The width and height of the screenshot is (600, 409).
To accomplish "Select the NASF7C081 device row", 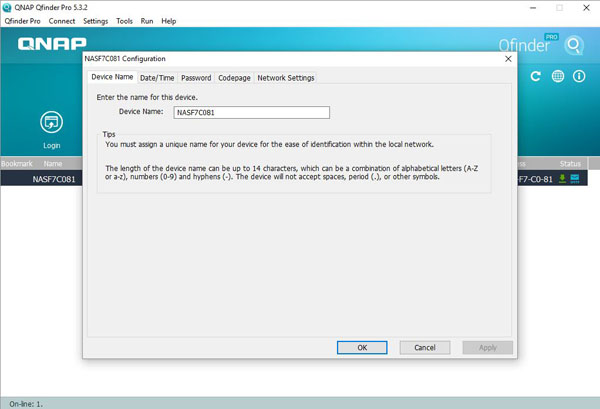I will [294, 178].
